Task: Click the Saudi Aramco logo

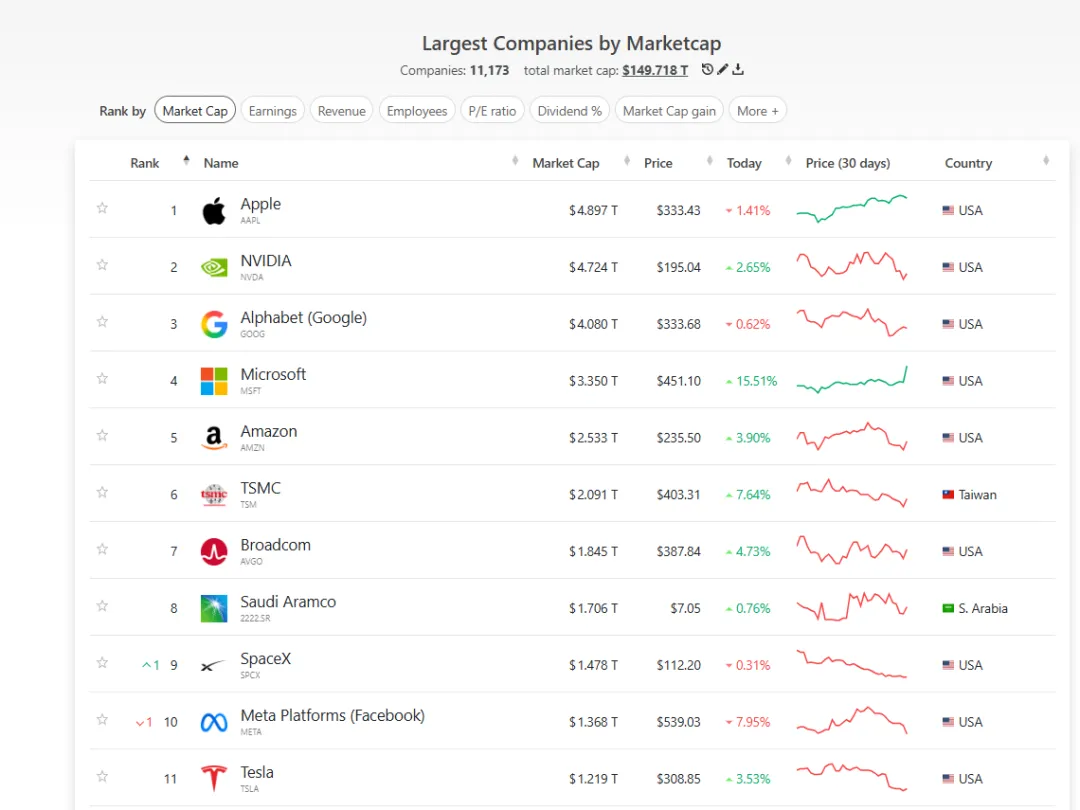Action: (214, 608)
